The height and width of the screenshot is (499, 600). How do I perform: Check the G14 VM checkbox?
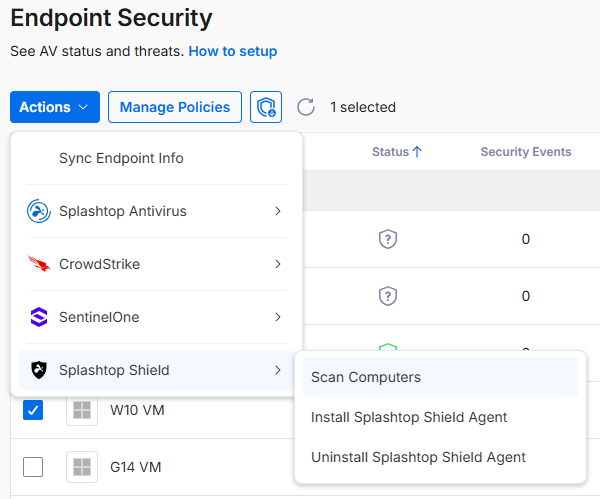click(x=33, y=467)
